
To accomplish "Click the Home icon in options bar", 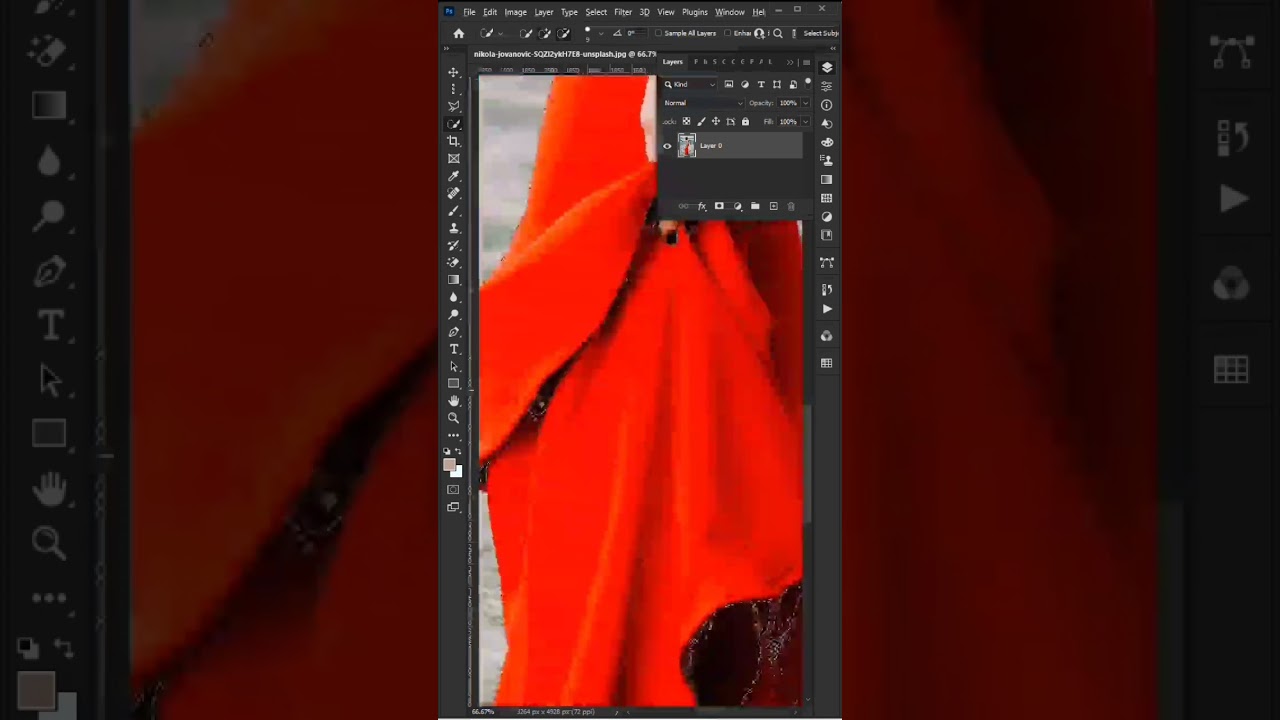I will [459, 33].
